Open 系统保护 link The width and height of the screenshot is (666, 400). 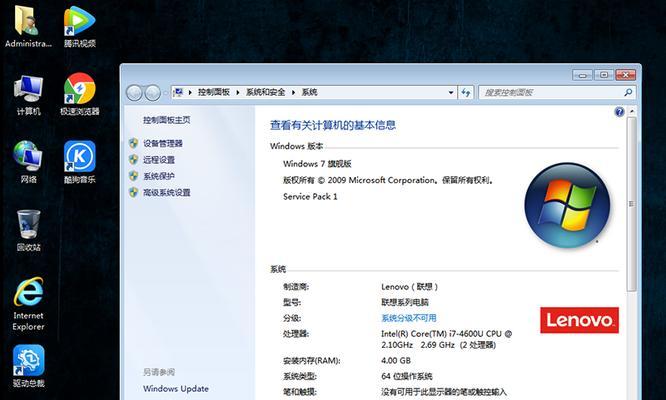(x=159, y=176)
